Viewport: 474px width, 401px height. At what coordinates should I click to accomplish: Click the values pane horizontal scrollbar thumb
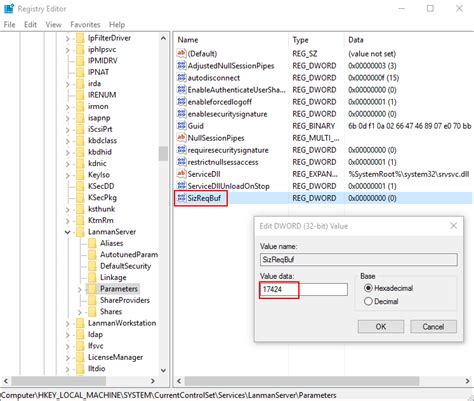302,380
